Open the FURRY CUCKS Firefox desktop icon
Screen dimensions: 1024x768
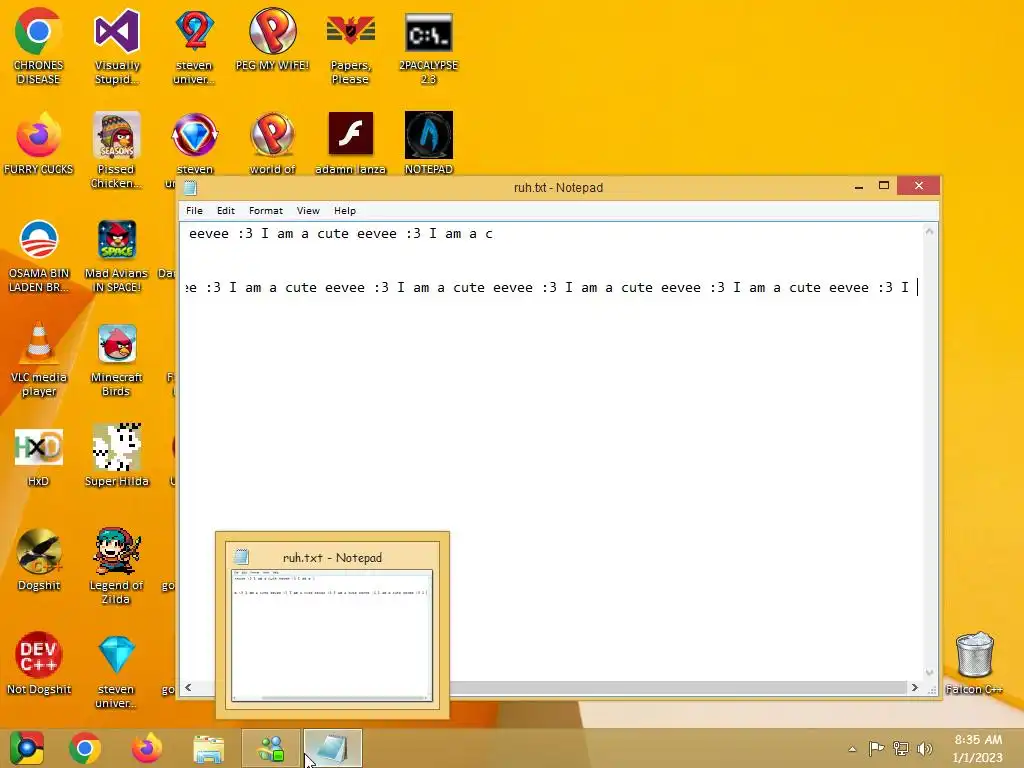(x=38, y=142)
